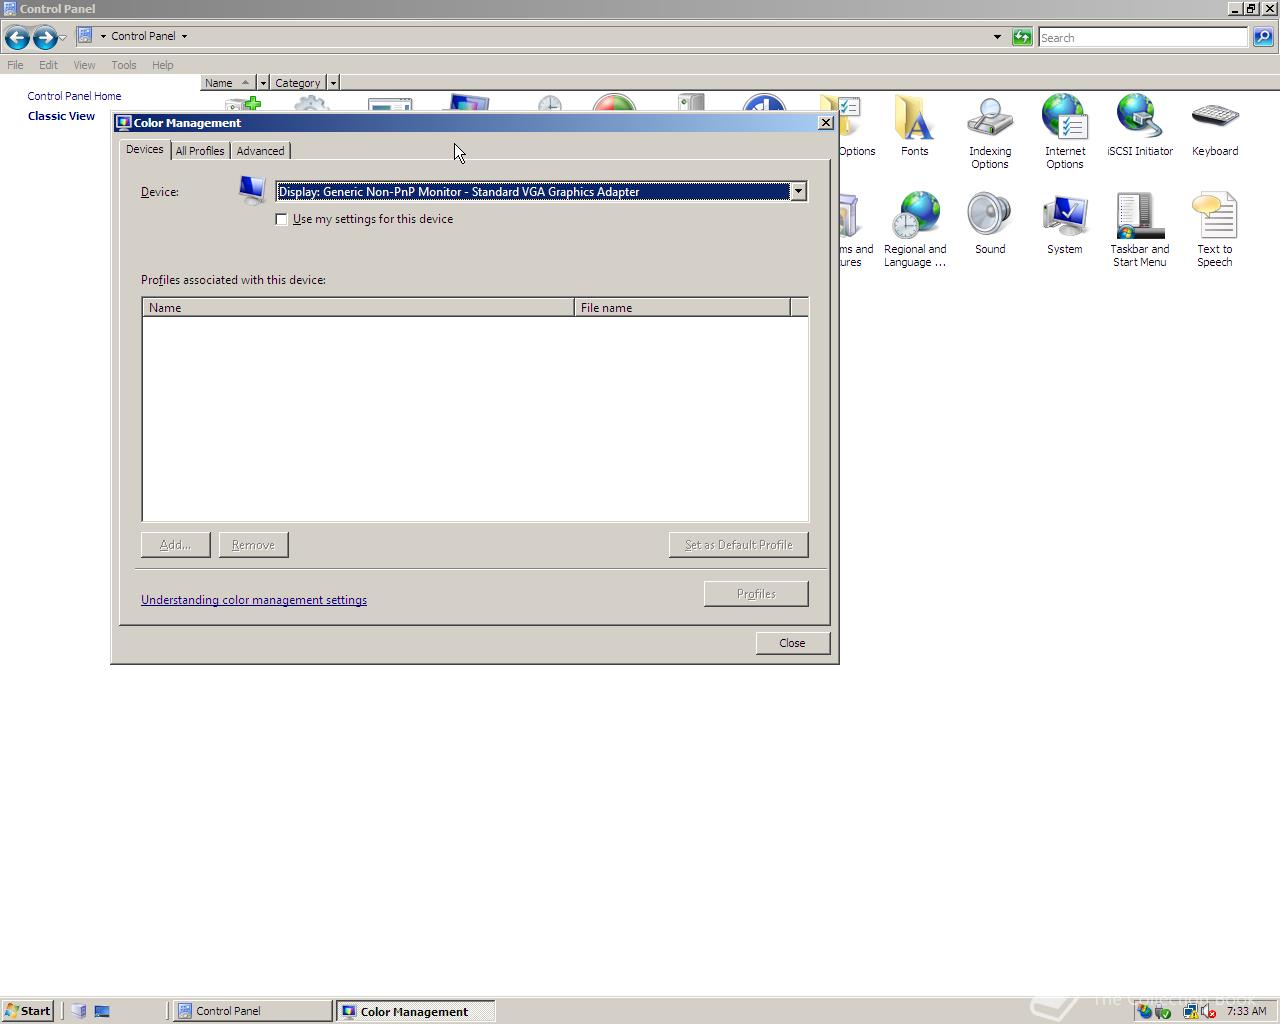Click the Windows Update shield tray icon

click(1145, 1011)
